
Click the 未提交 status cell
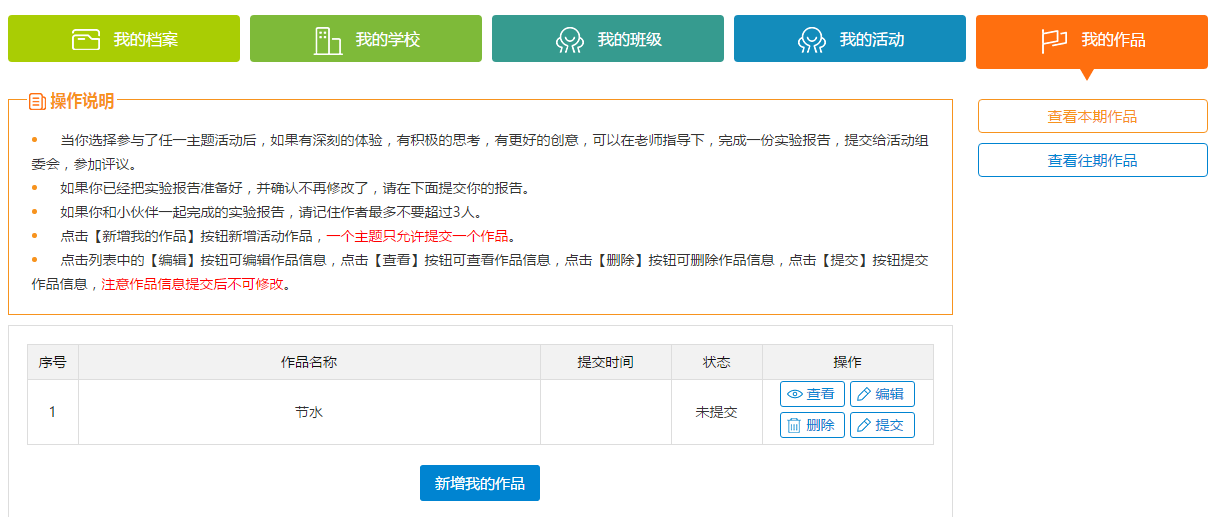pos(717,412)
